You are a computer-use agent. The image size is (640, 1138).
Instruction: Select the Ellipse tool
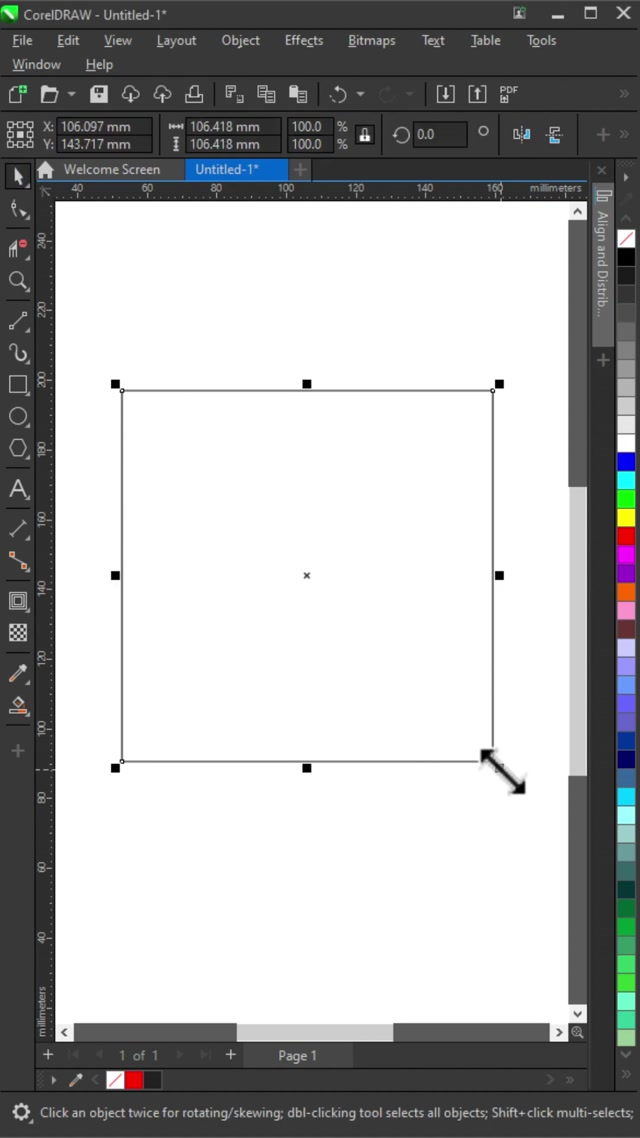(18, 417)
